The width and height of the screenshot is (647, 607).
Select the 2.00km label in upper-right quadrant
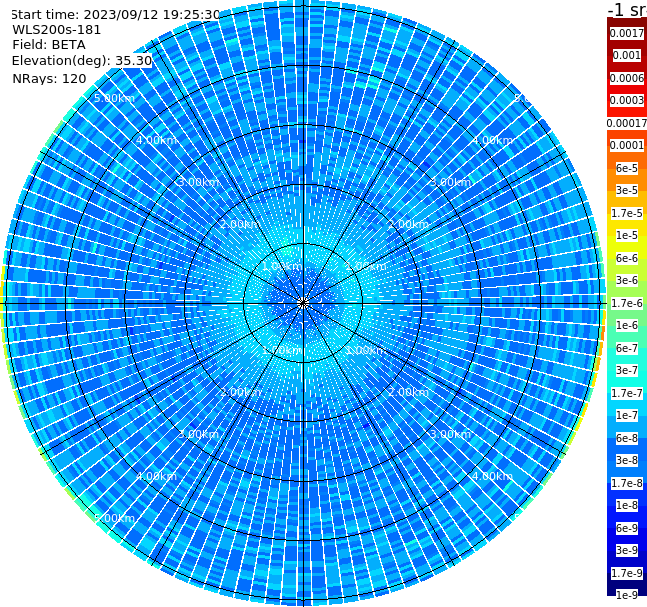[x=409, y=224]
